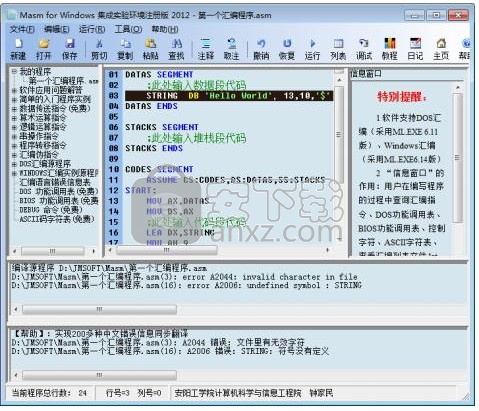Screen dimensions: 479x411
Task: Undo with the 撤销 toolbar icon
Action: coord(261,49)
